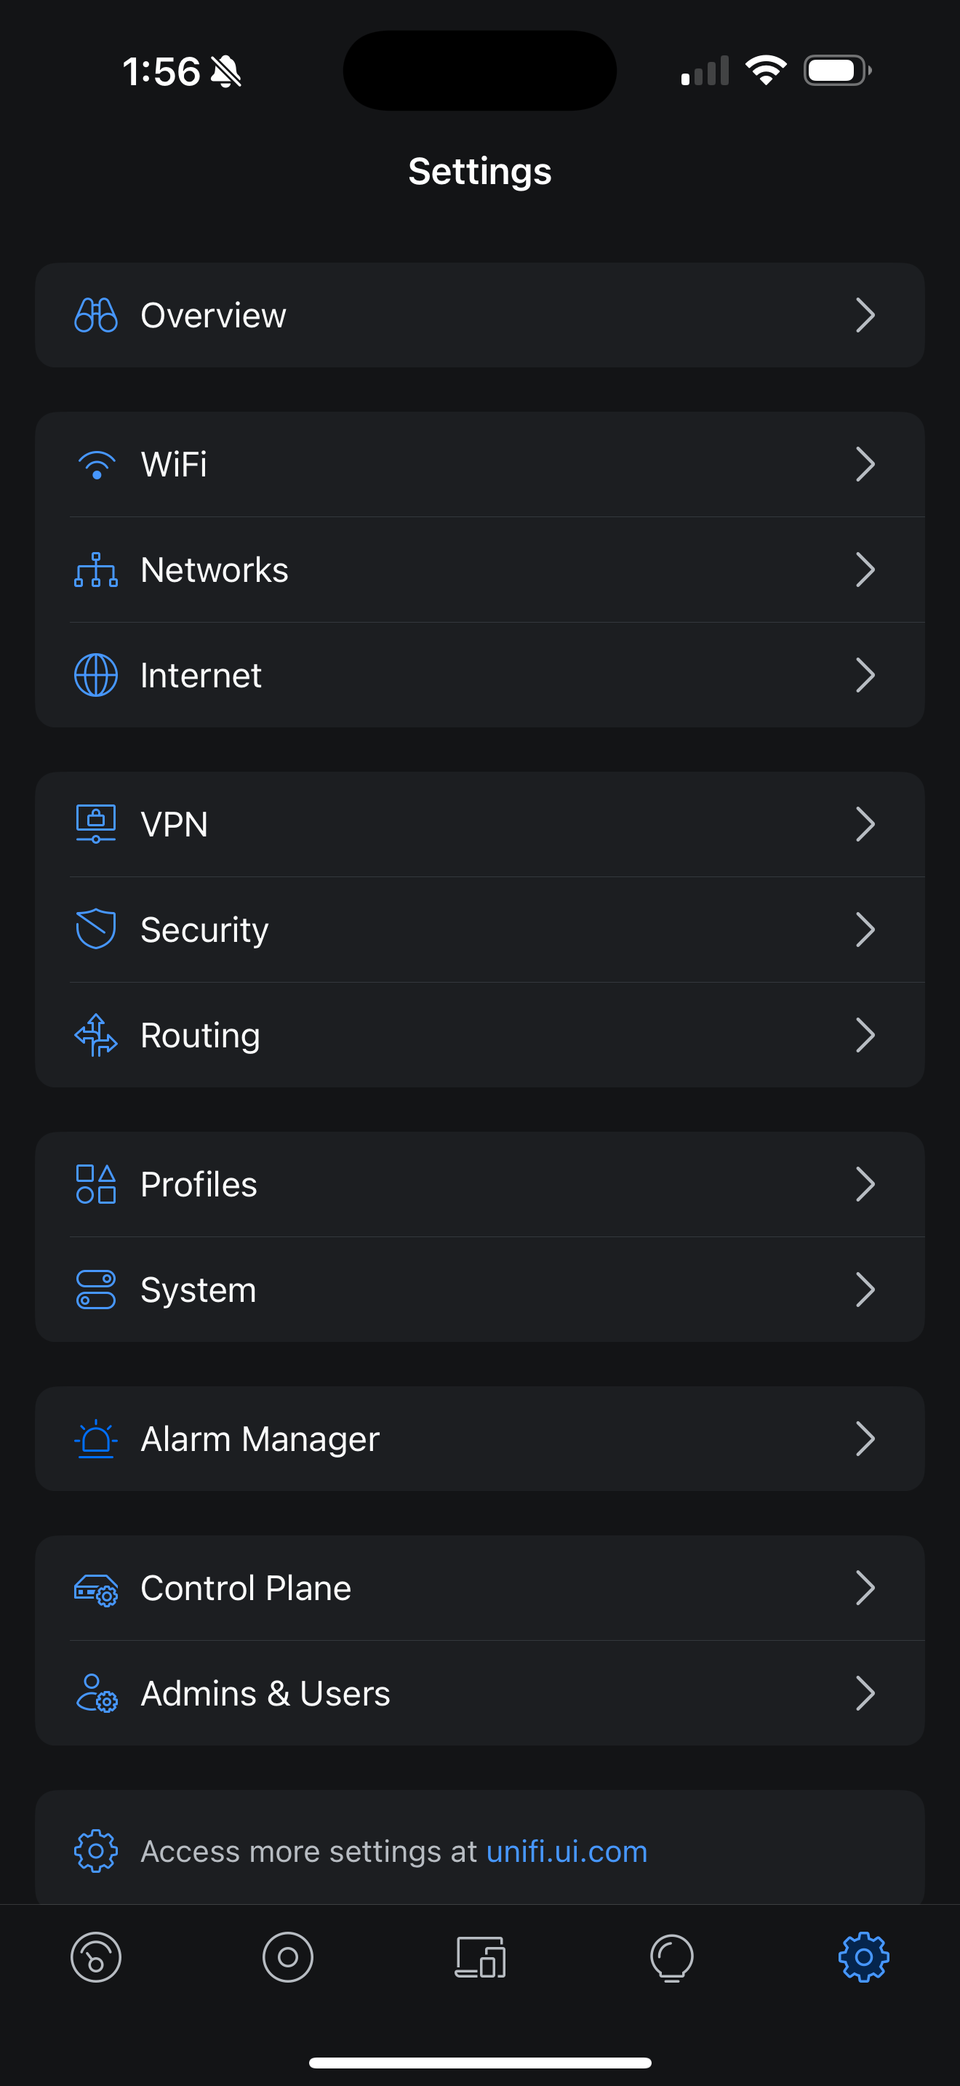The width and height of the screenshot is (960, 2086).
Task: Open the lightbulb insights tab
Action: 672,1957
